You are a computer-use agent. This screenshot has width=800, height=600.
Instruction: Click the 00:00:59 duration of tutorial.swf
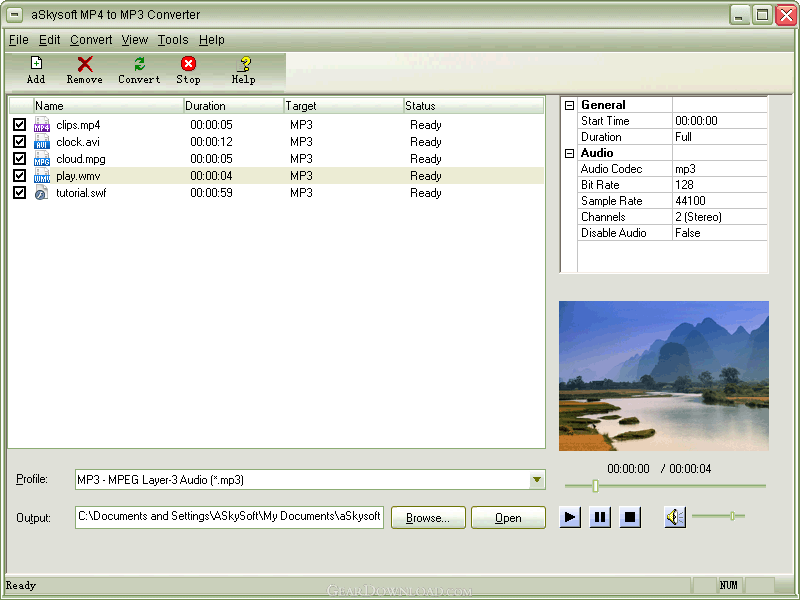[211, 193]
